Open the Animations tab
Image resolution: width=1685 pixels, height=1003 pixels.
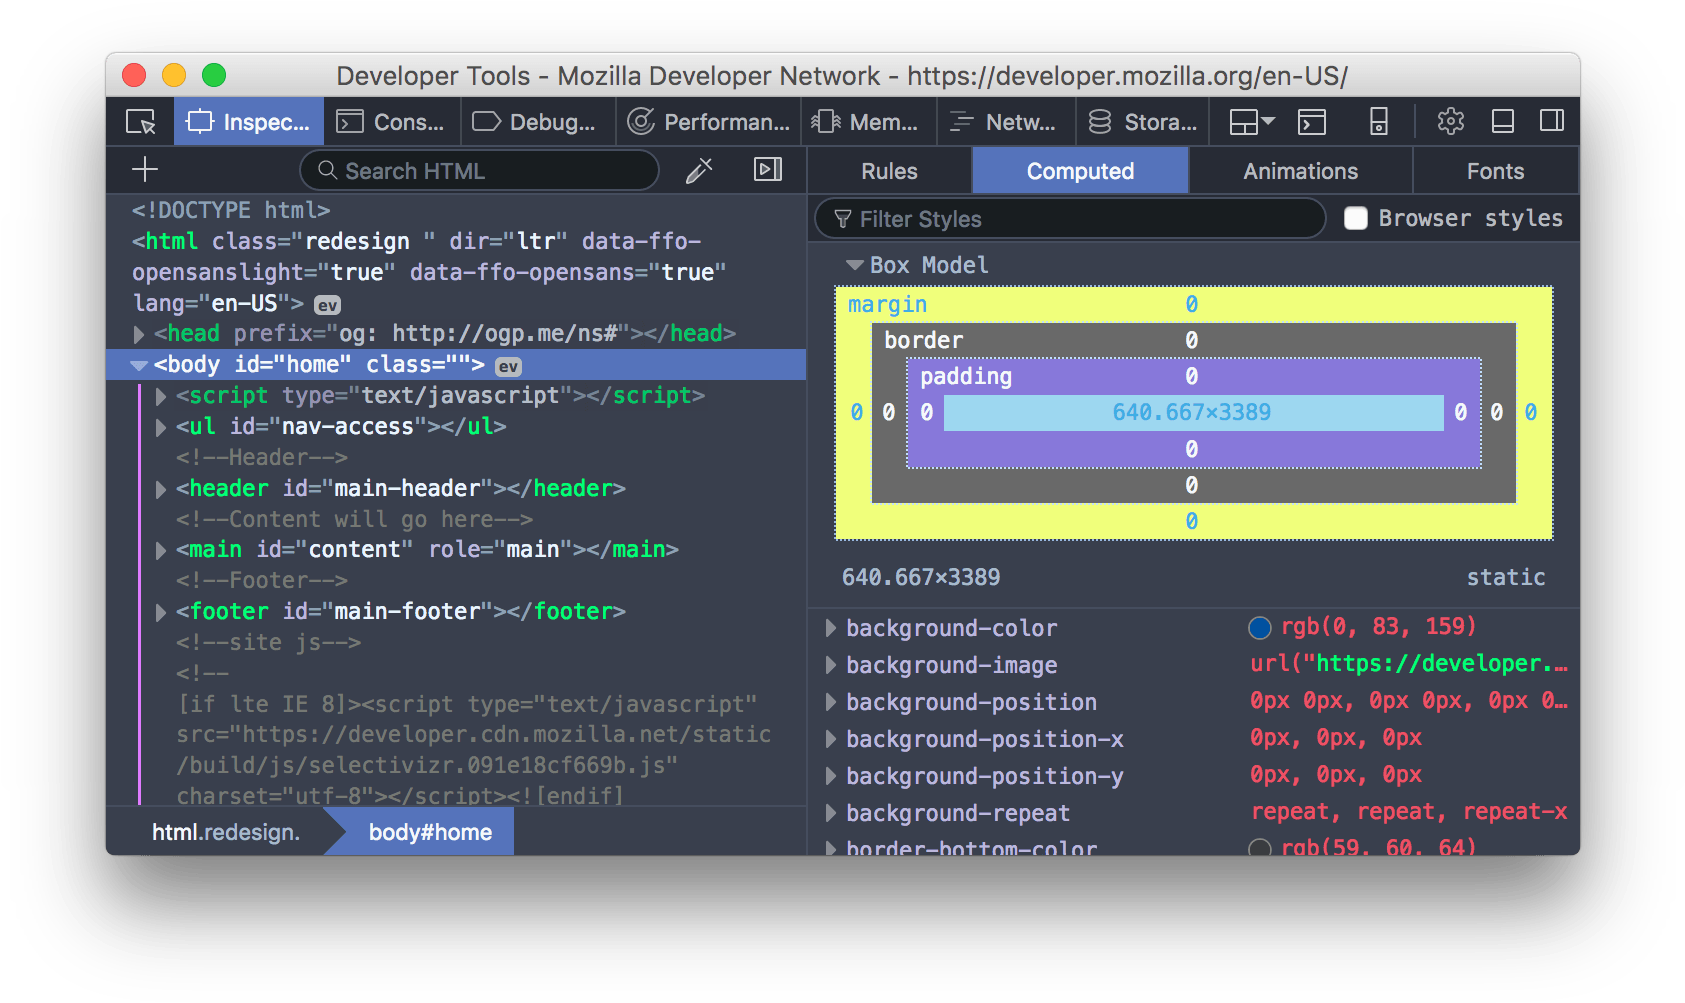[1300, 171]
